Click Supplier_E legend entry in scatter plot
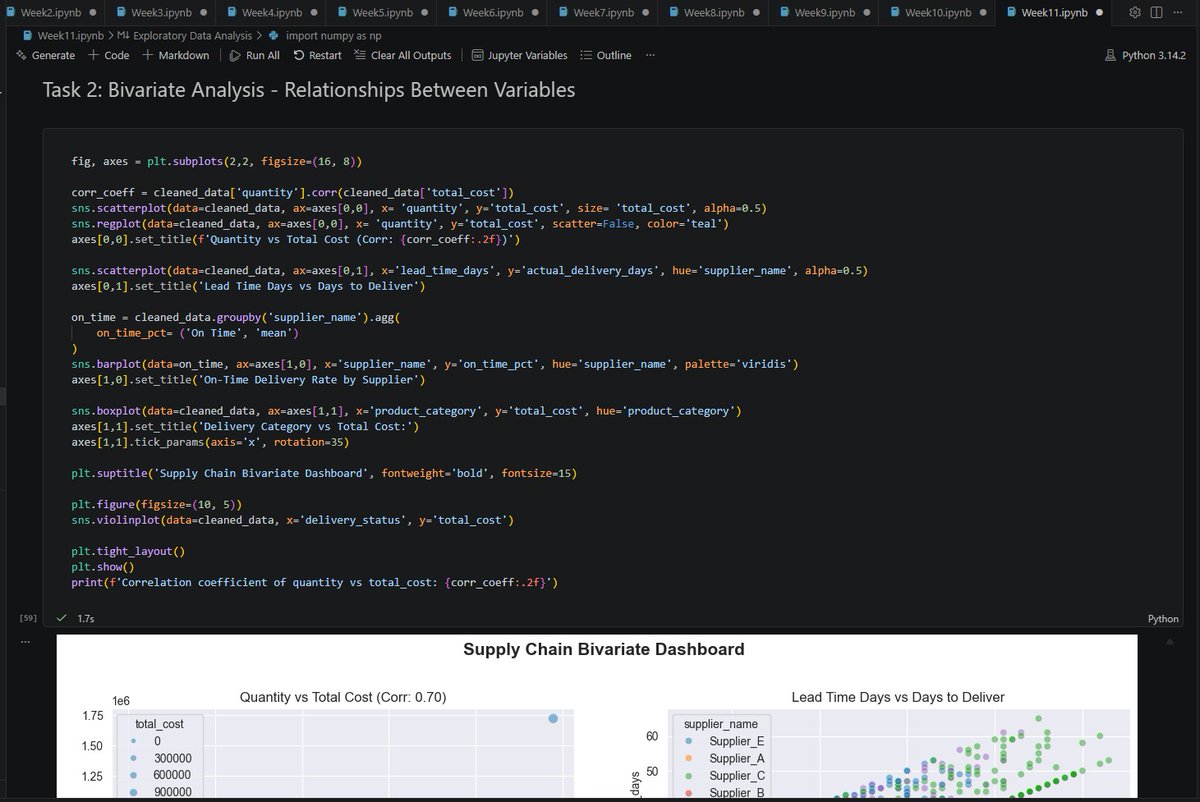1200x802 pixels. click(x=725, y=741)
